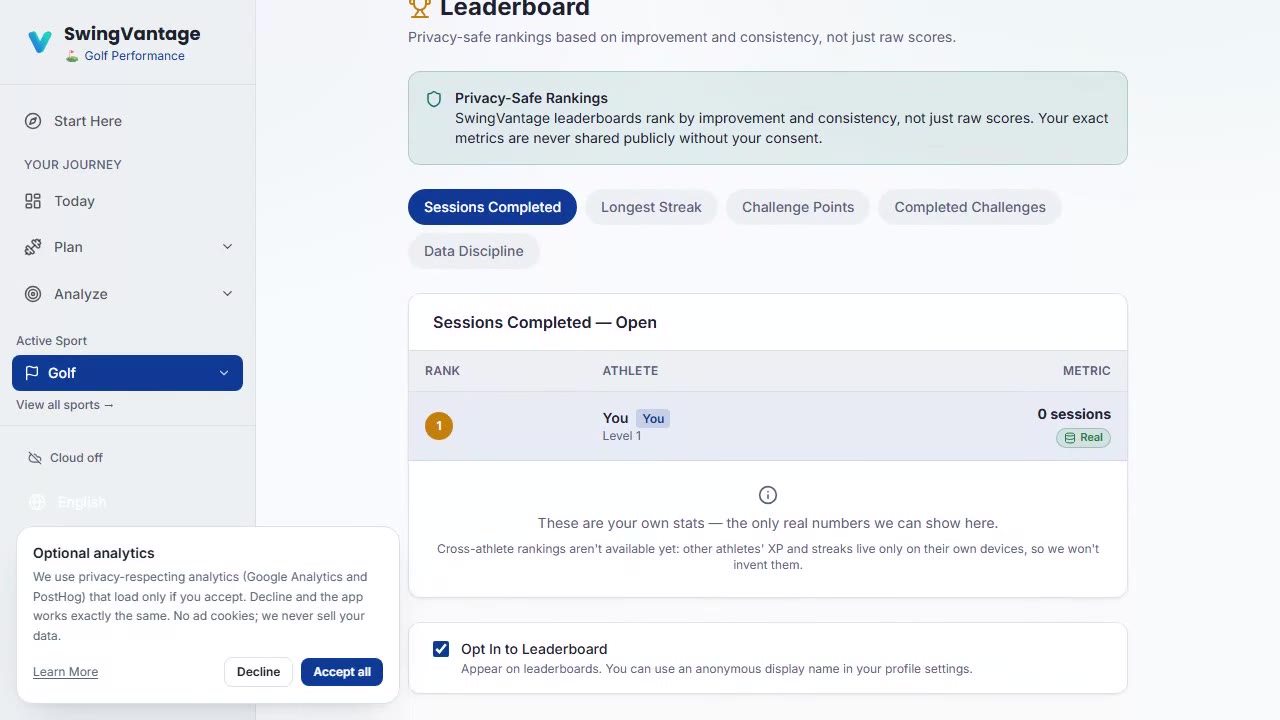Click the 'Level 1' text
The image size is (1280, 720).
(x=622, y=436)
